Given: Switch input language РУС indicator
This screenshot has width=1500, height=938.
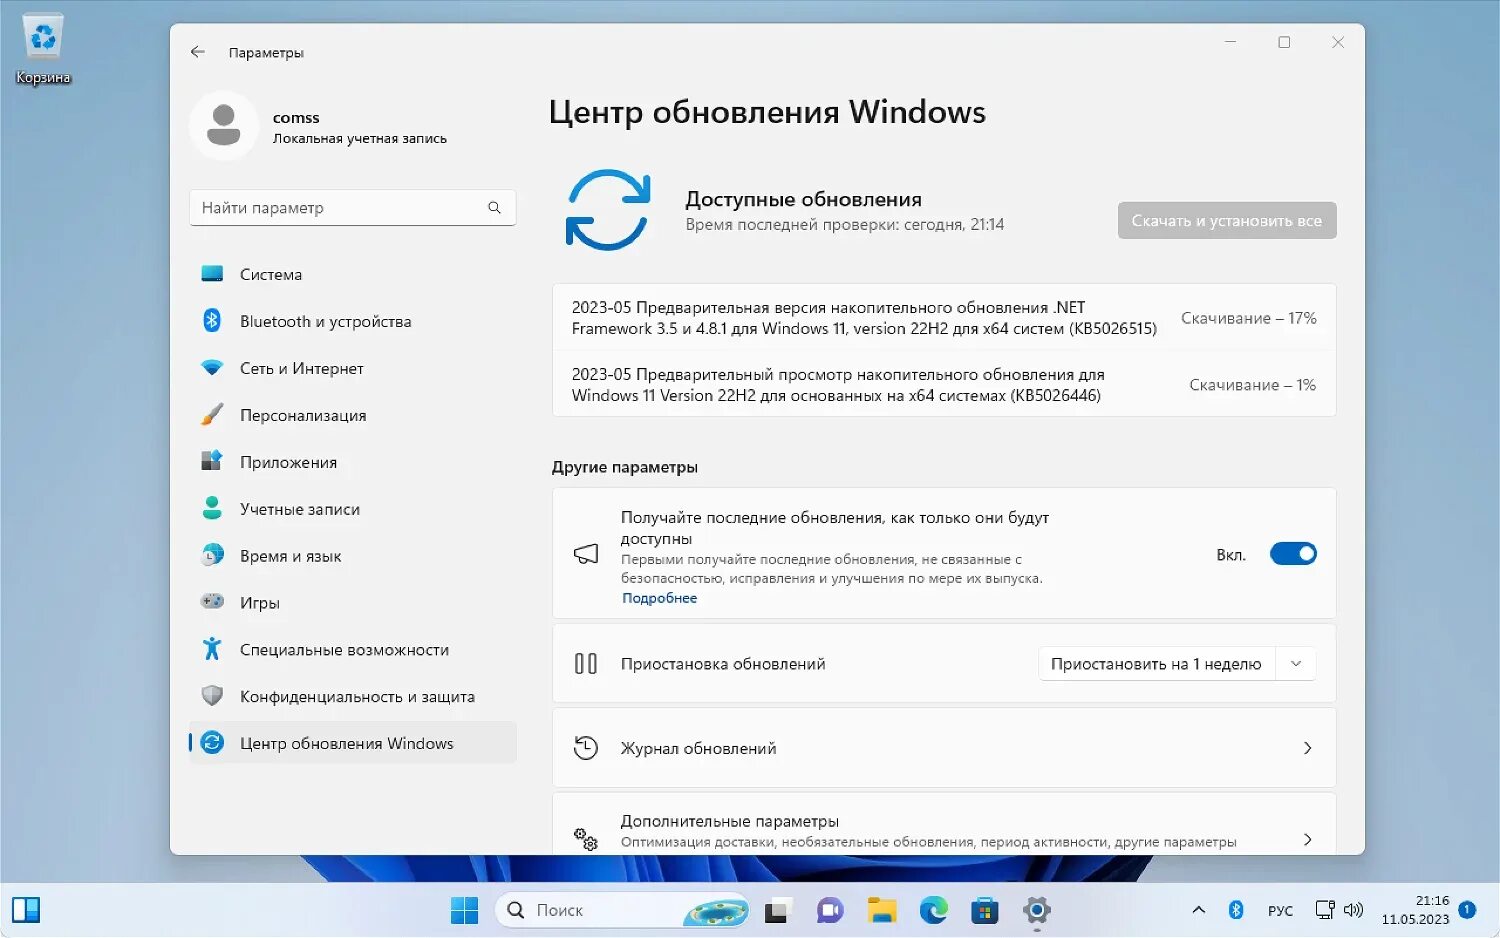Looking at the screenshot, I should (1280, 911).
